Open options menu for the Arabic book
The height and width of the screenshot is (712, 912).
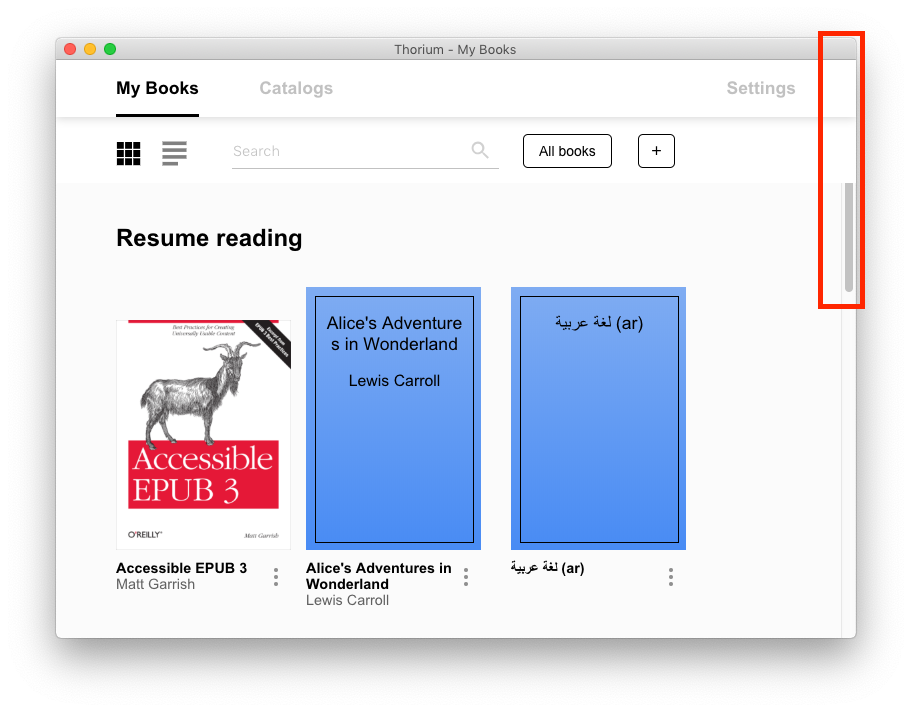[670, 577]
